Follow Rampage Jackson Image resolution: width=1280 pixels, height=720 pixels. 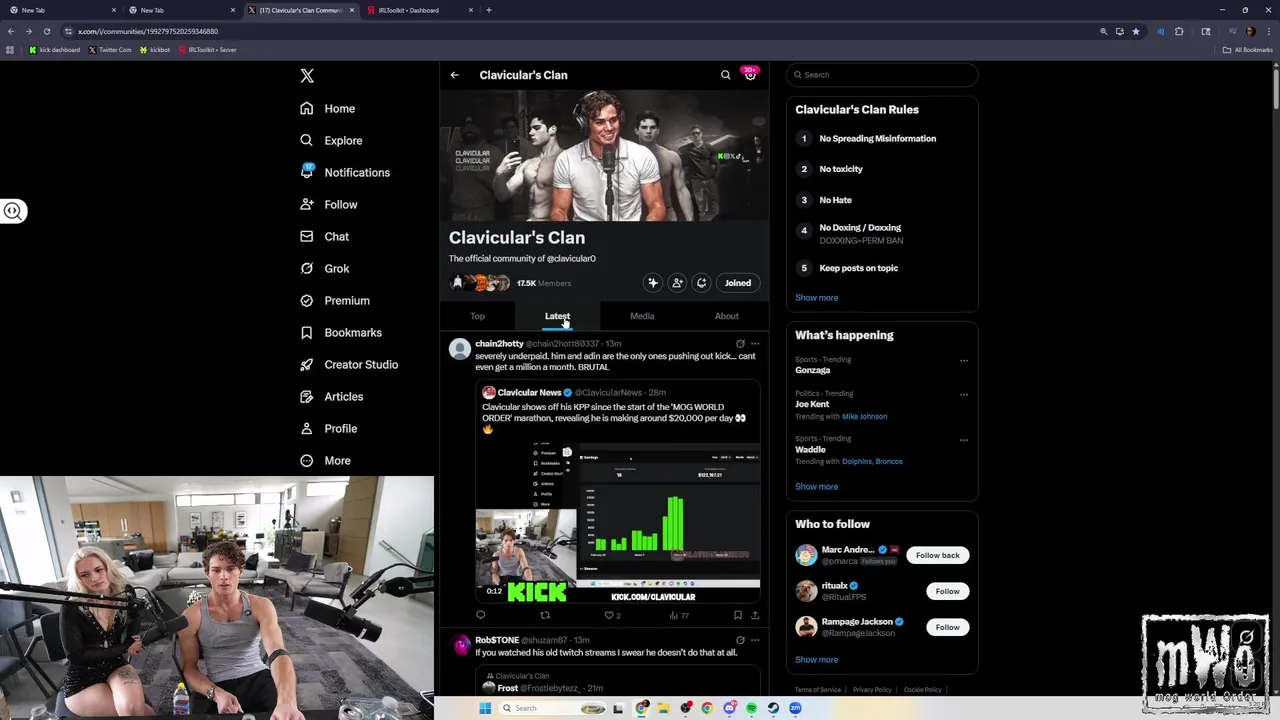(947, 627)
